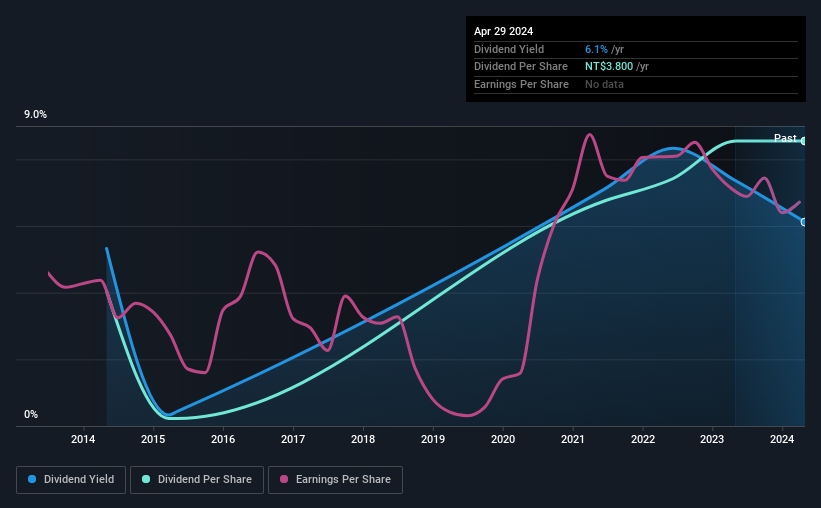The width and height of the screenshot is (821, 508).
Task: Click the Earnings Per Share tooltip row label
Action: pyautogui.click(x=521, y=84)
